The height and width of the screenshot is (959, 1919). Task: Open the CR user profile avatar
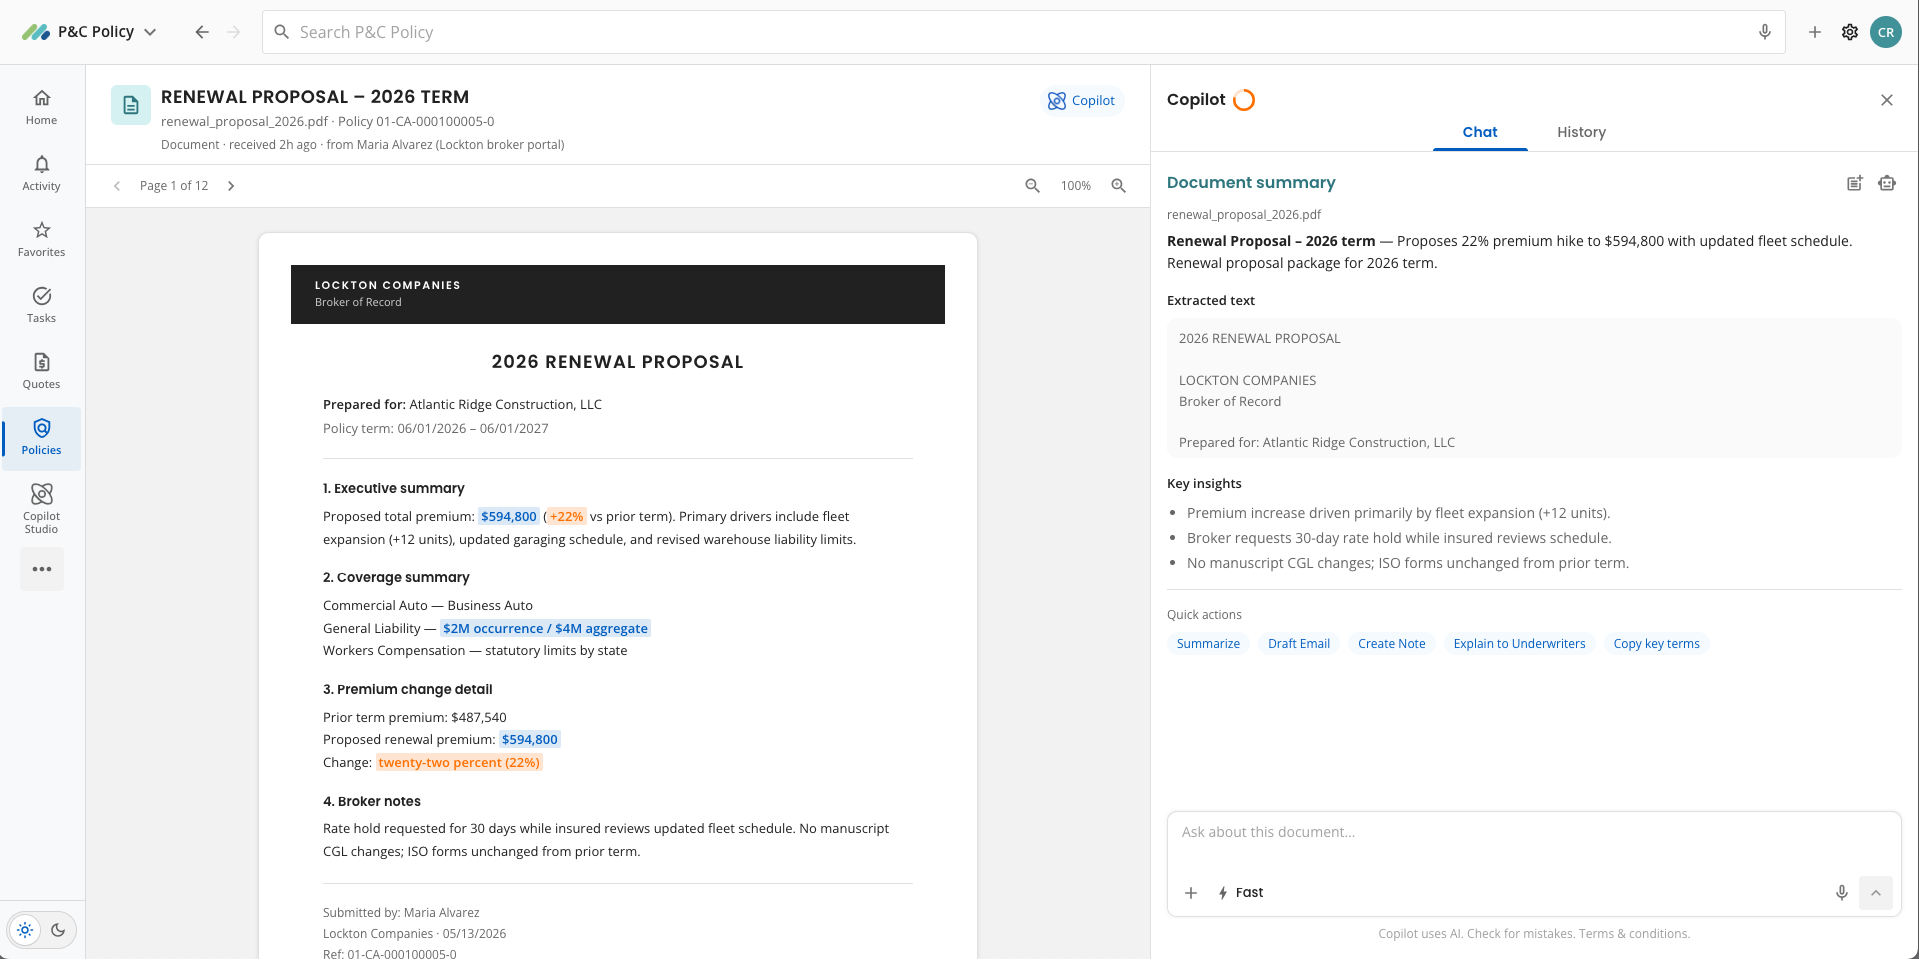[1886, 32]
